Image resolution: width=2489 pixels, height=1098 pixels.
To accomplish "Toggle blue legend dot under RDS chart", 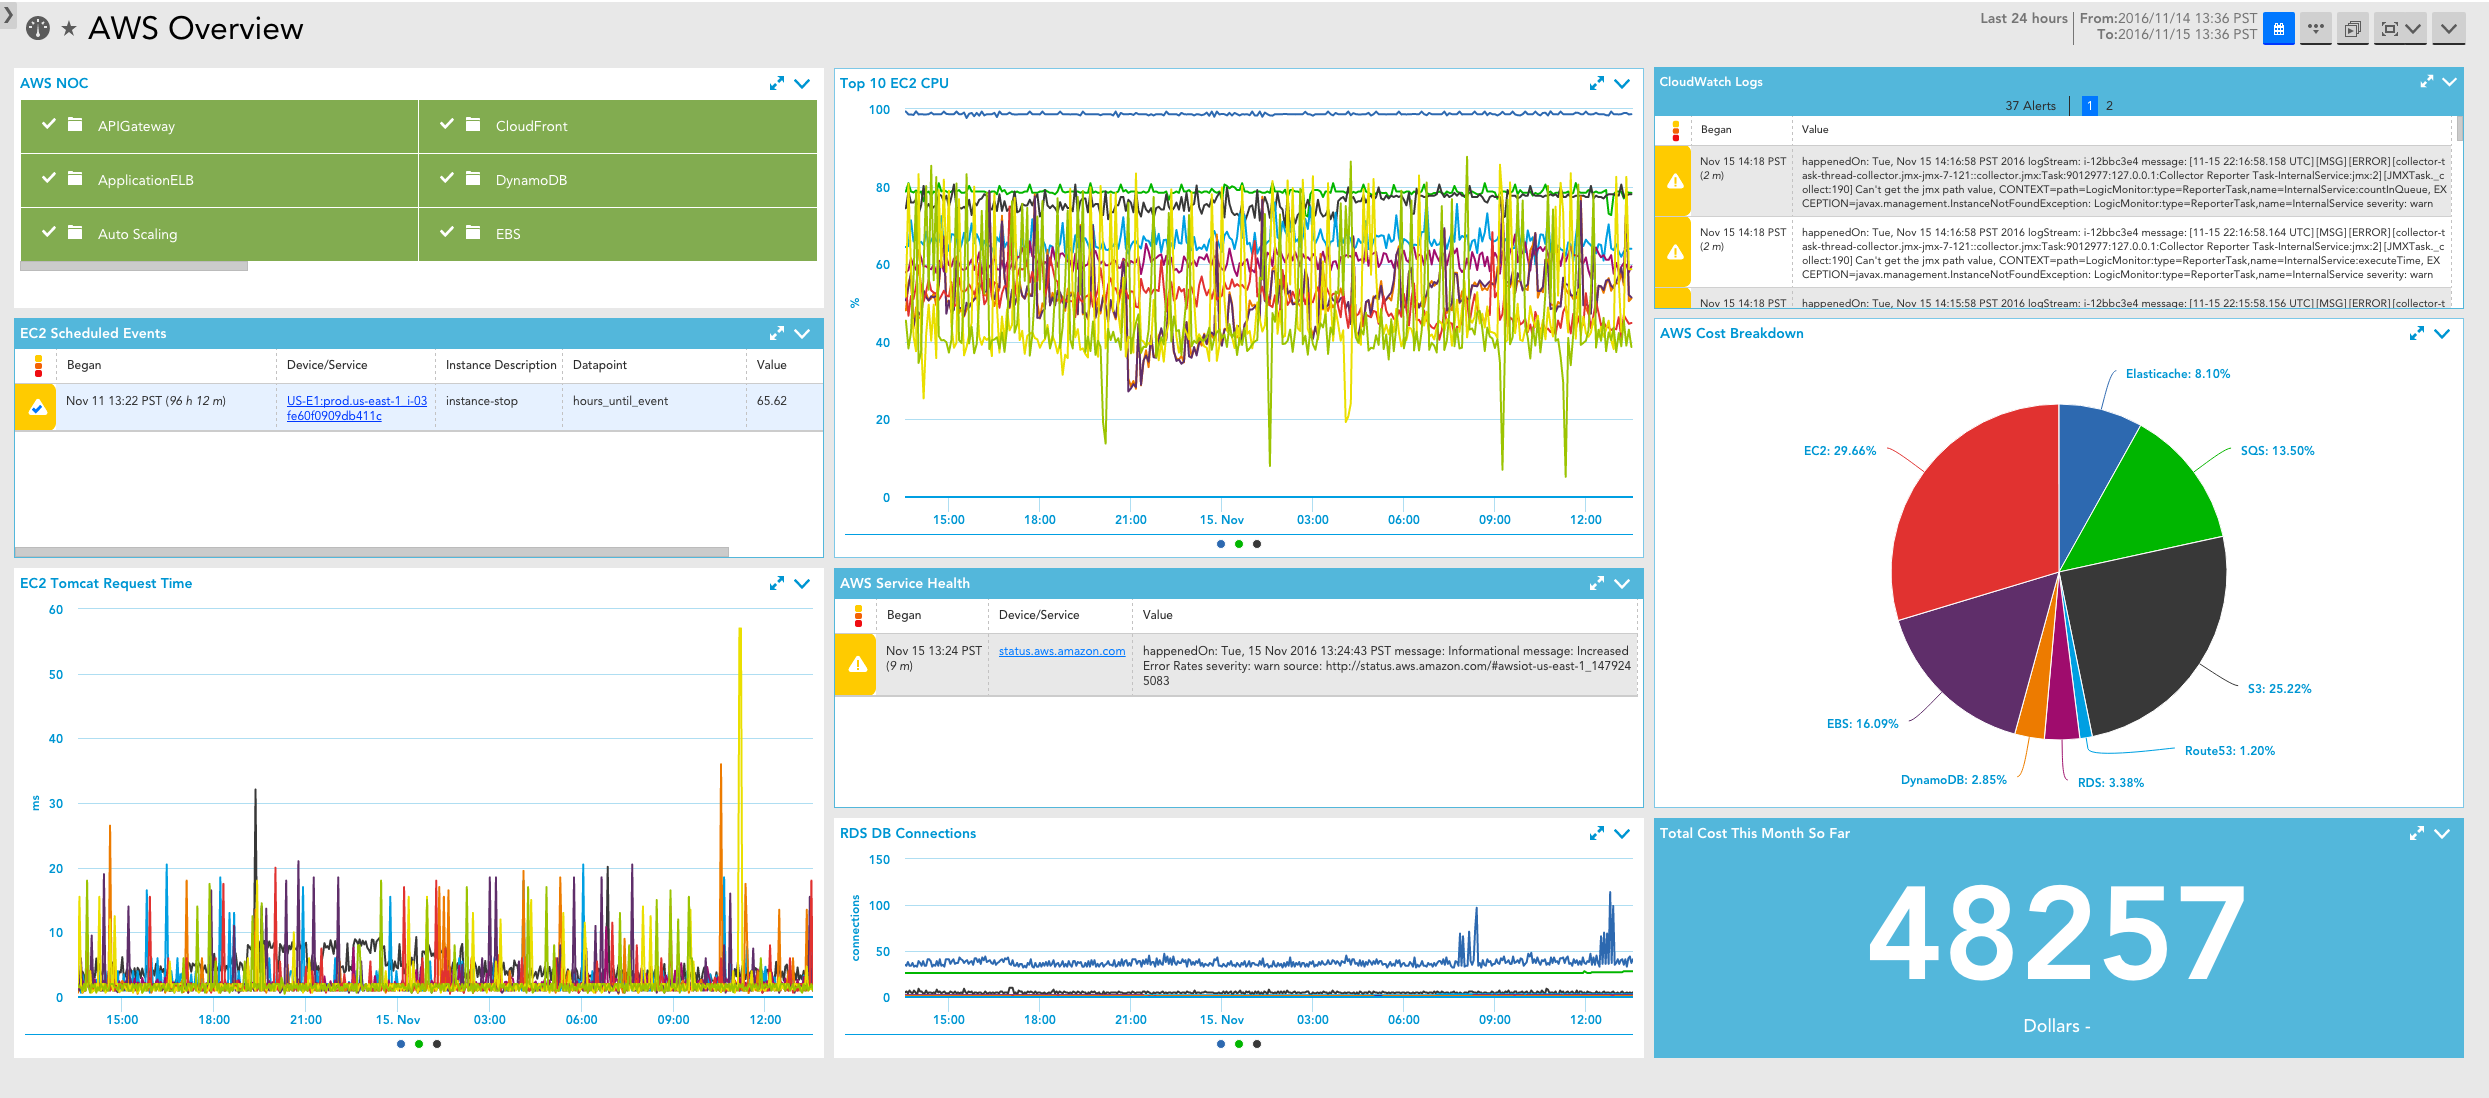I will 1221,1044.
